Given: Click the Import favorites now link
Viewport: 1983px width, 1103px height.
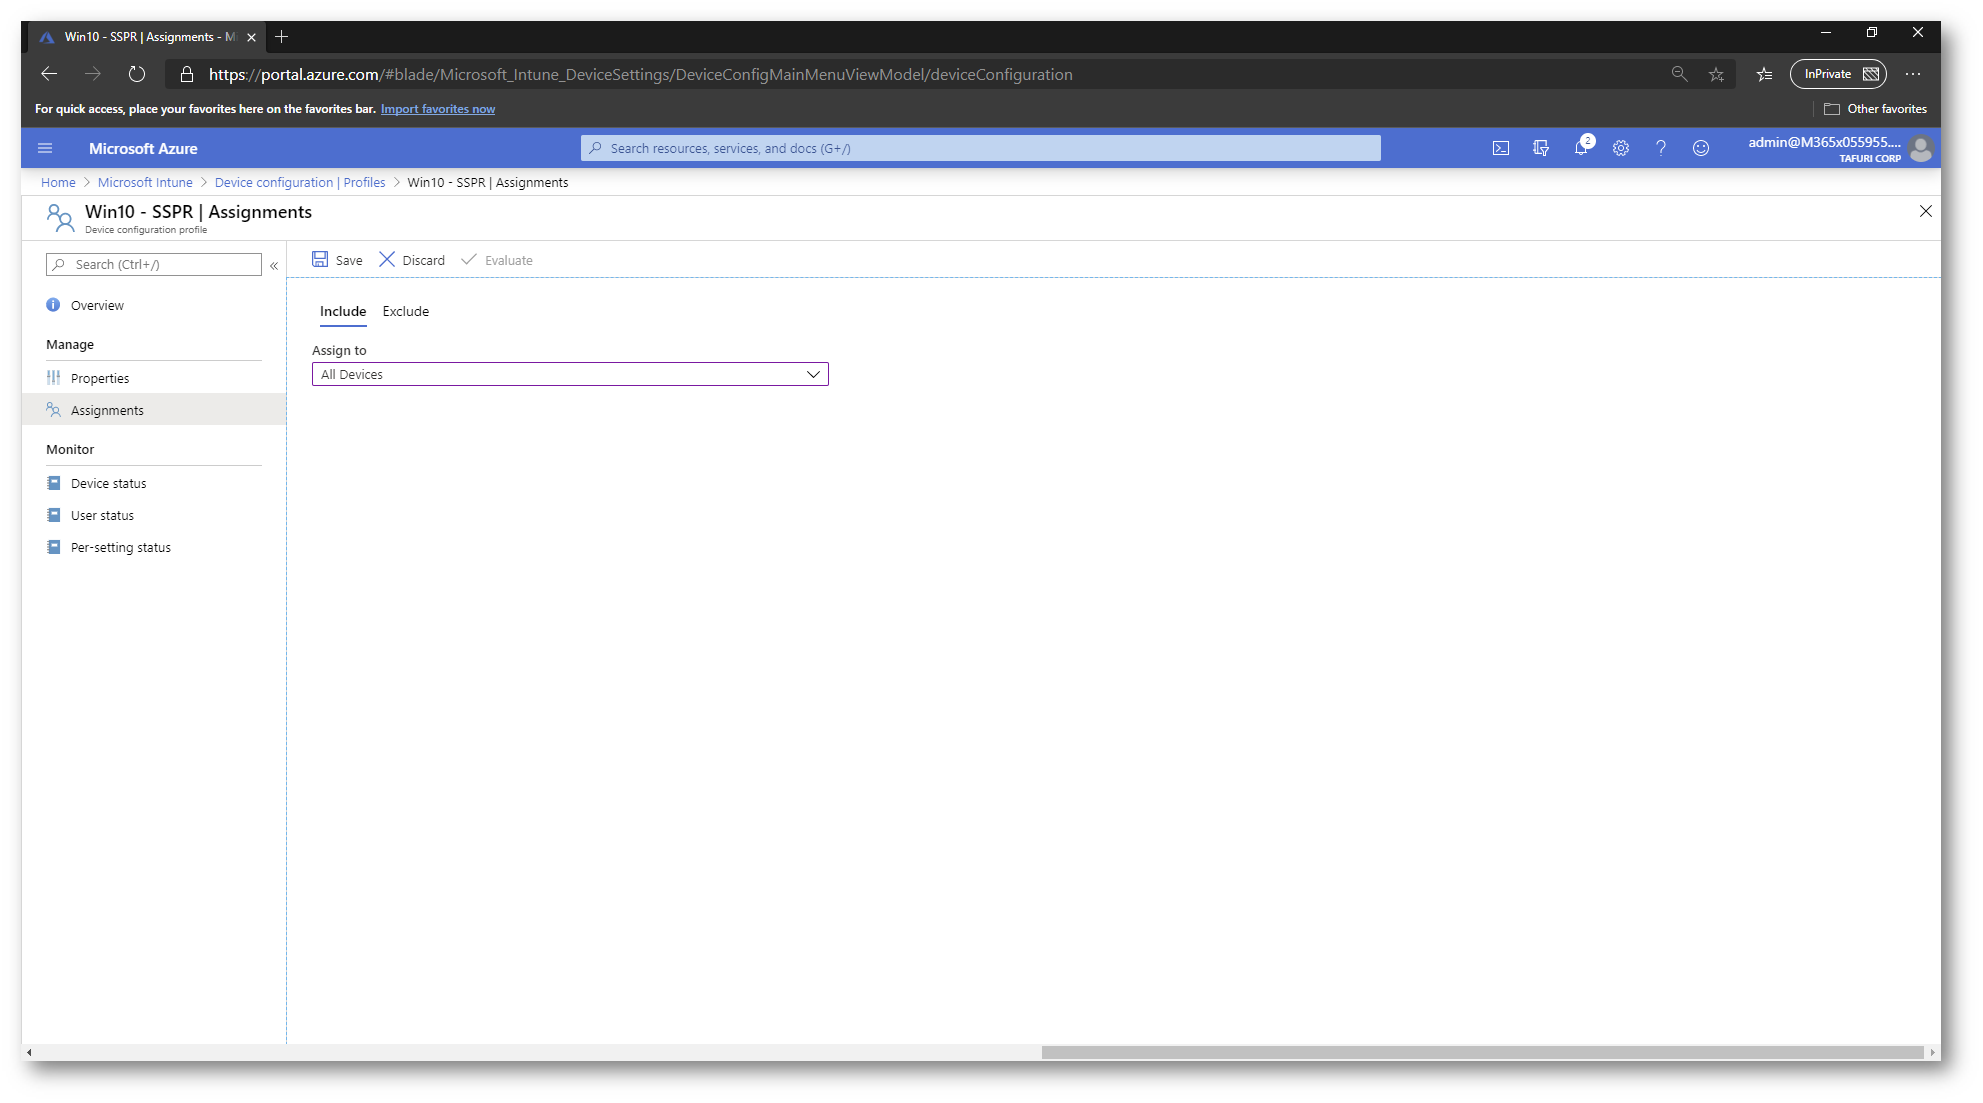Looking at the screenshot, I should point(437,109).
